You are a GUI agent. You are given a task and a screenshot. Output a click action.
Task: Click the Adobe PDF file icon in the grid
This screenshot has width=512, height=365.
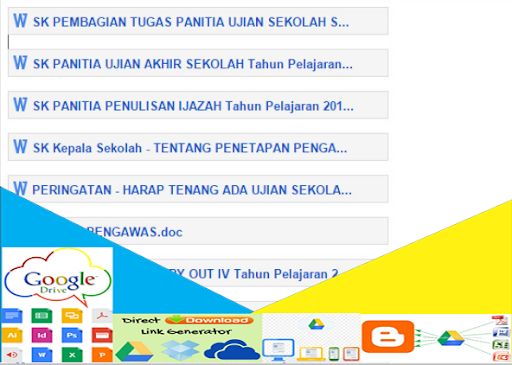pos(102,316)
